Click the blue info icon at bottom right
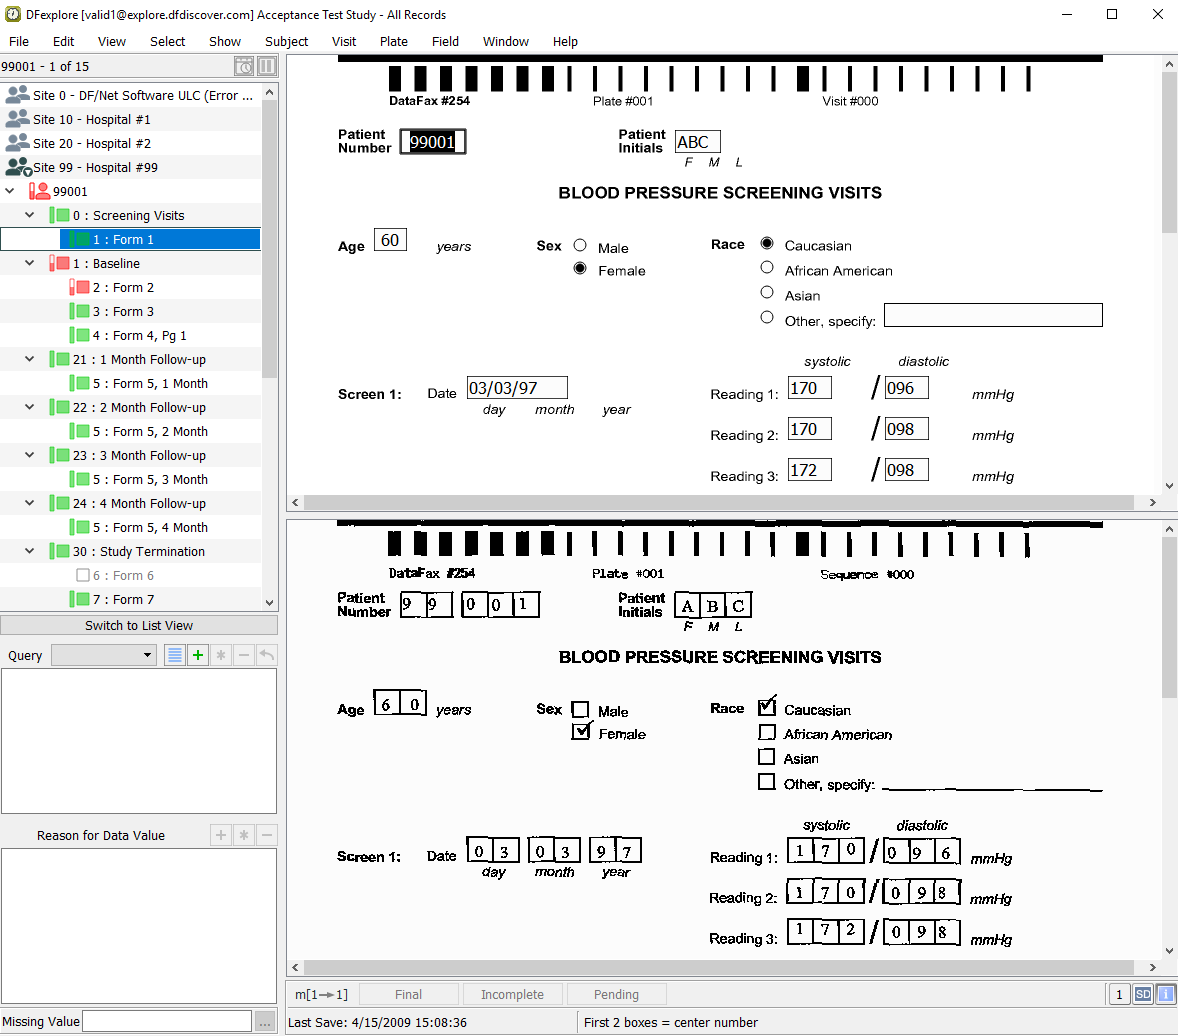Screen dimensions: 1178x1036 1164,994
